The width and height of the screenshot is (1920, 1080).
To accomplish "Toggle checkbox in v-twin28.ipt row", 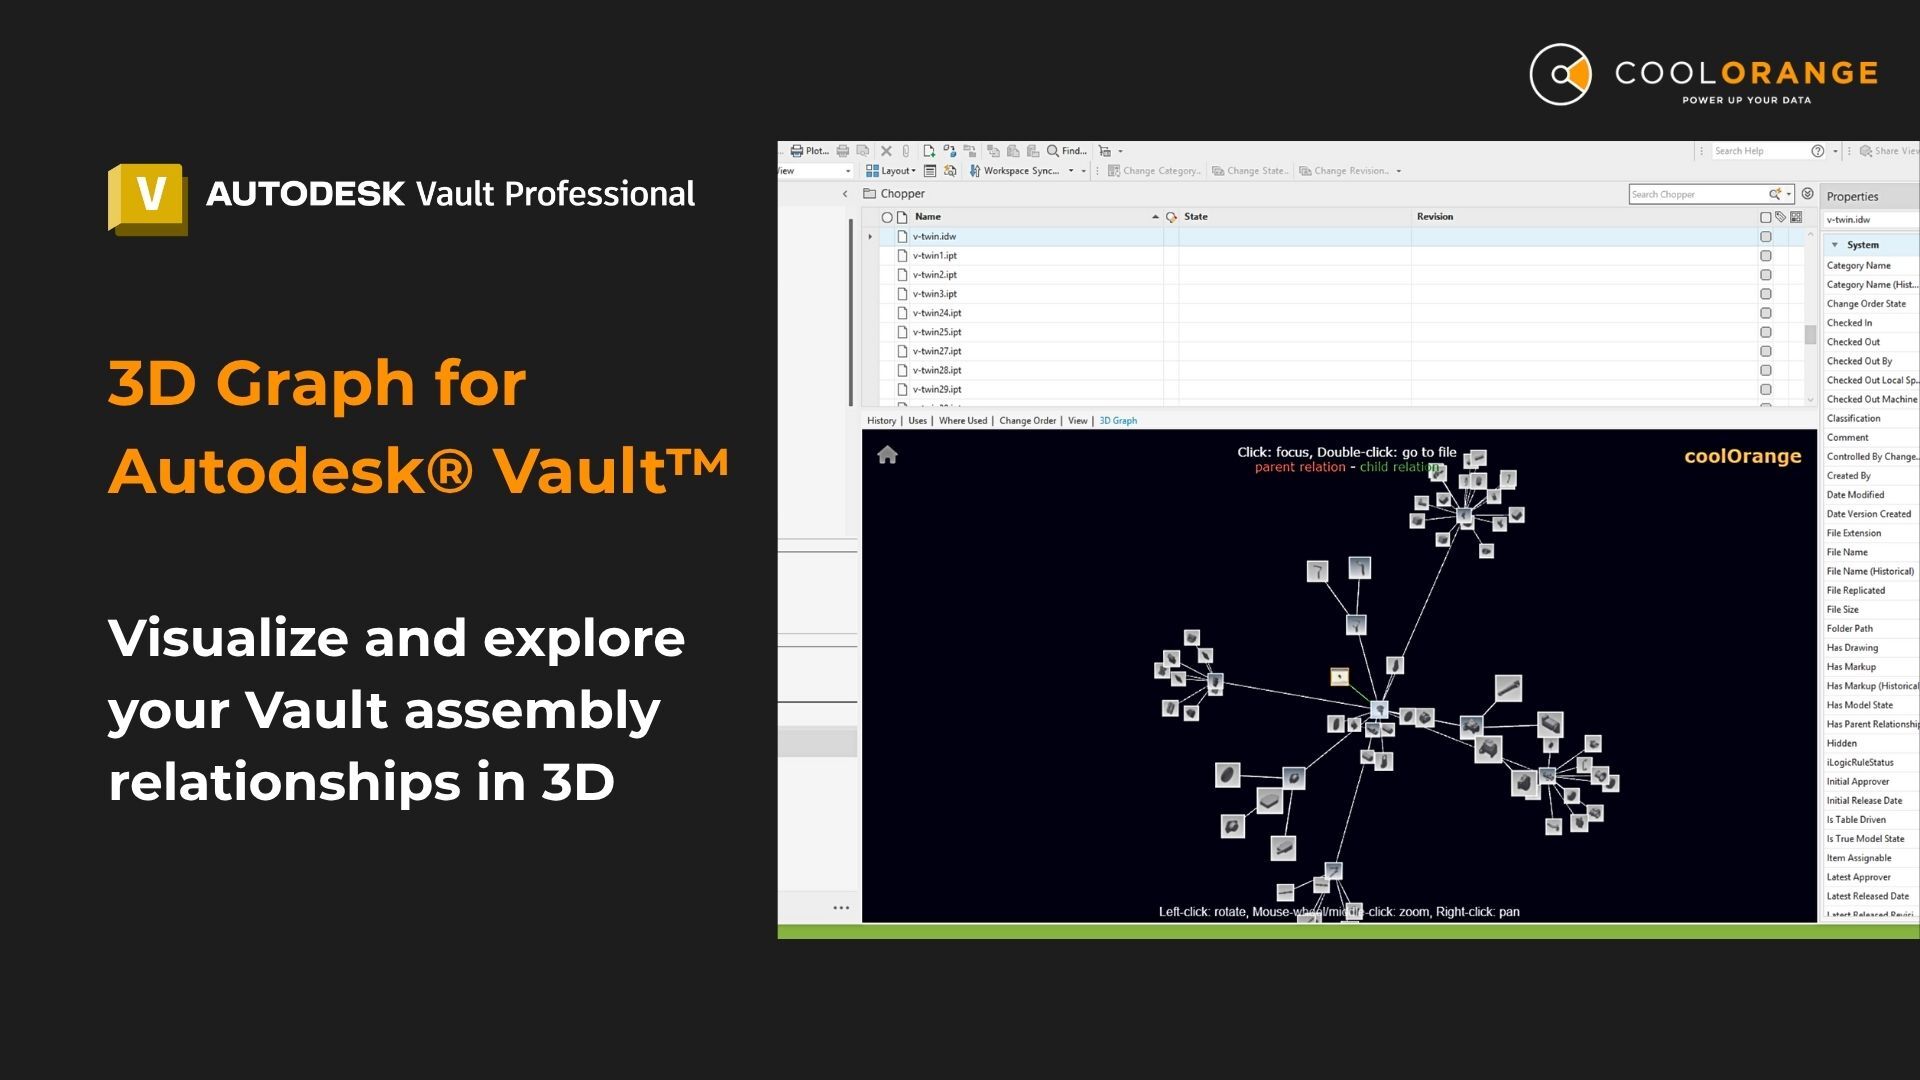I will (1766, 370).
